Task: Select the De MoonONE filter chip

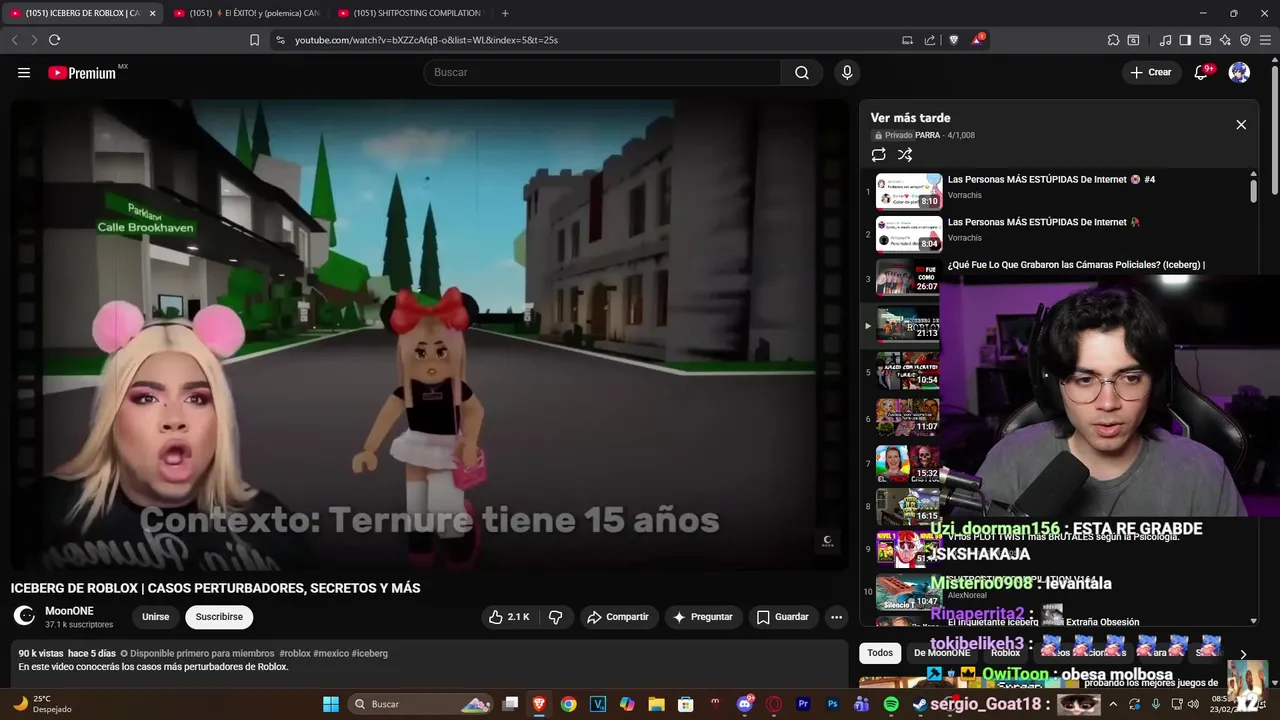Action: pyautogui.click(x=942, y=653)
